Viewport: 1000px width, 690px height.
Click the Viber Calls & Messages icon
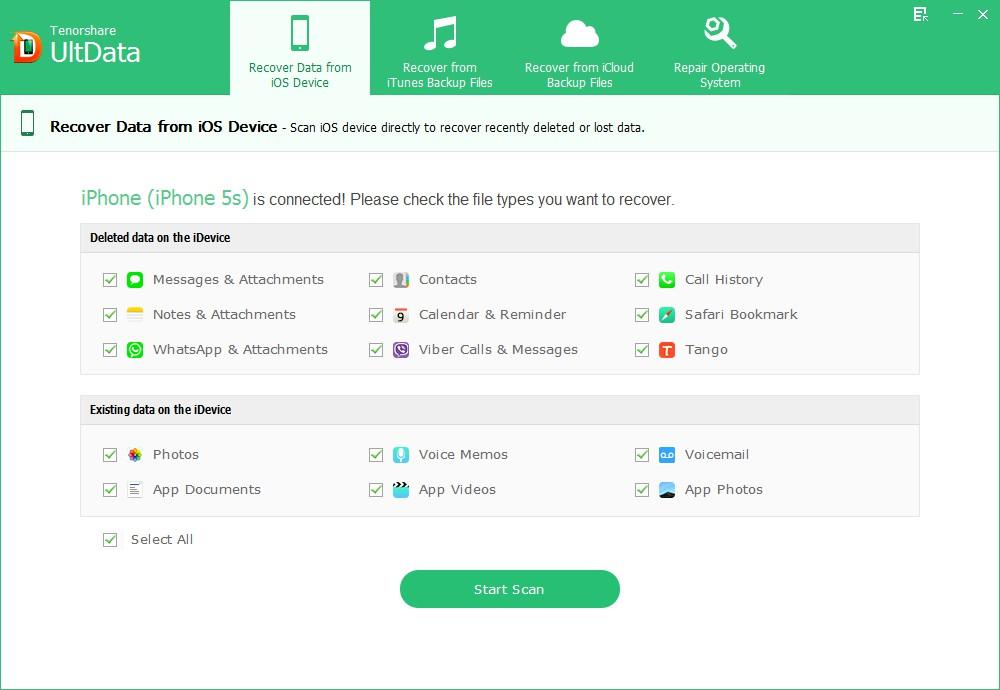400,350
